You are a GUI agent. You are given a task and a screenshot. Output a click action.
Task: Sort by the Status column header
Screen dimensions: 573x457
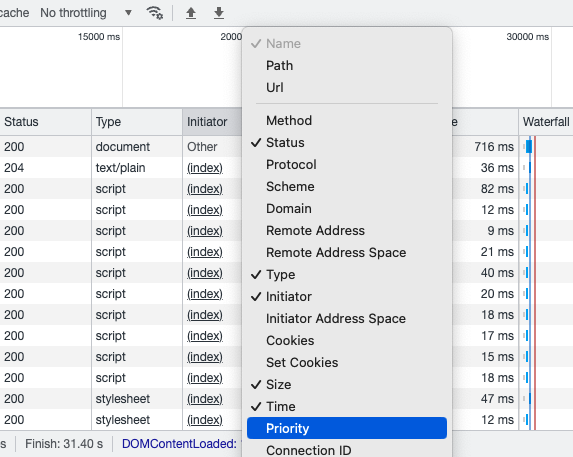(45, 122)
